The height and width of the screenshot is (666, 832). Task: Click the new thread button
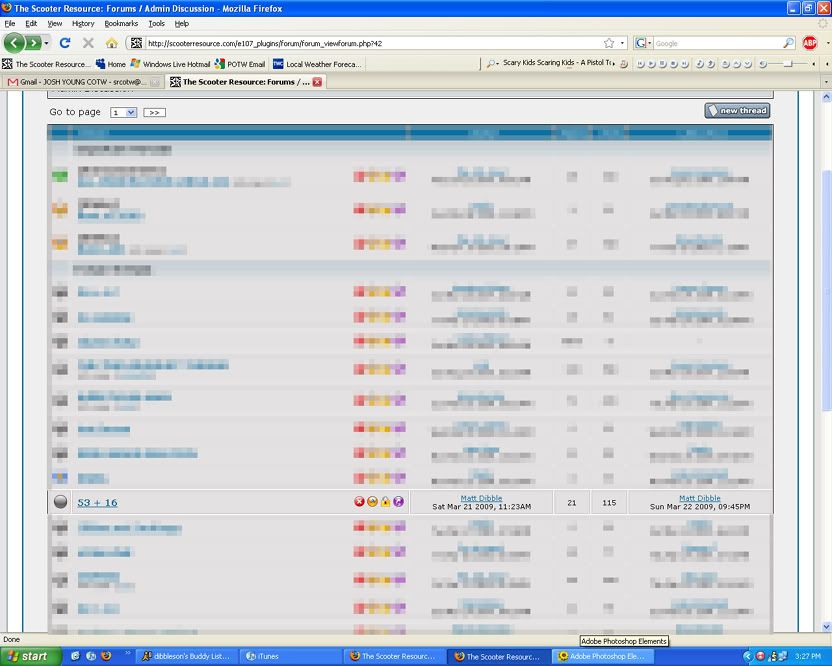[737, 111]
